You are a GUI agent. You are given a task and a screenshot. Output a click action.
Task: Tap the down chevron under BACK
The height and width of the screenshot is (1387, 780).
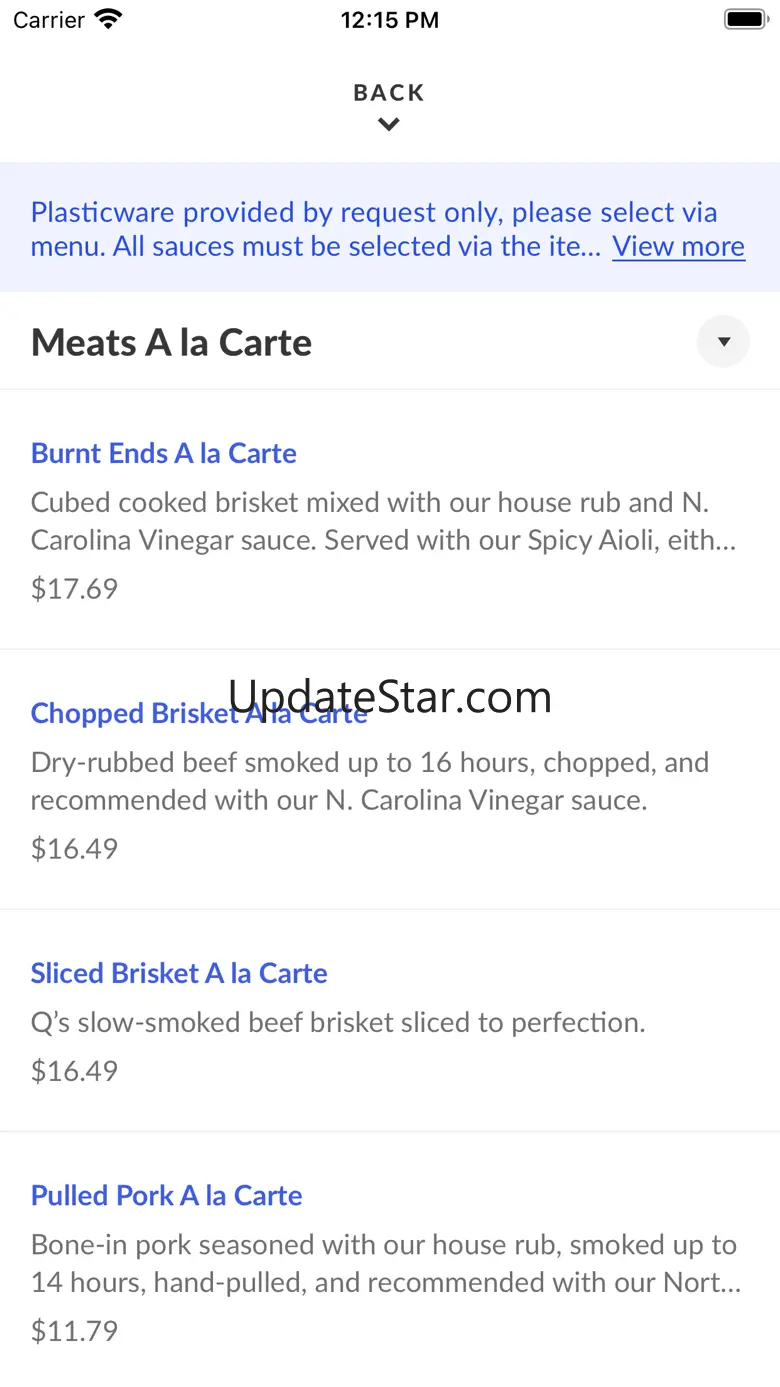click(389, 125)
